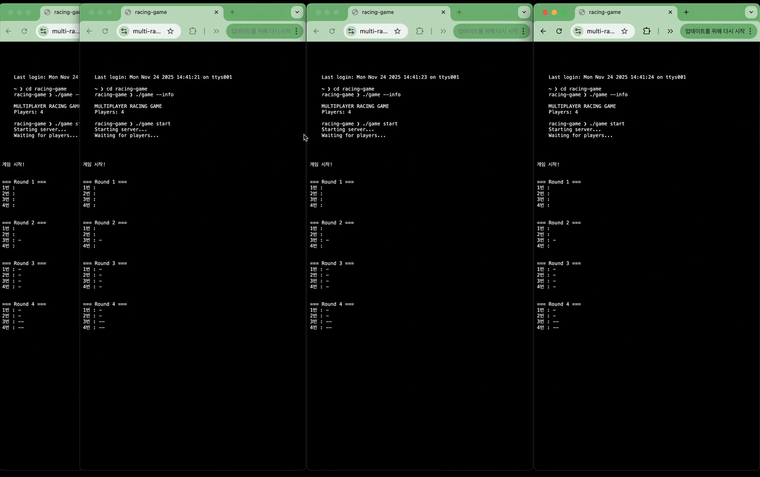Bookmark the page with star in rightmost window
The width and height of the screenshot is (760, 477).
click(x=624, y=31)
